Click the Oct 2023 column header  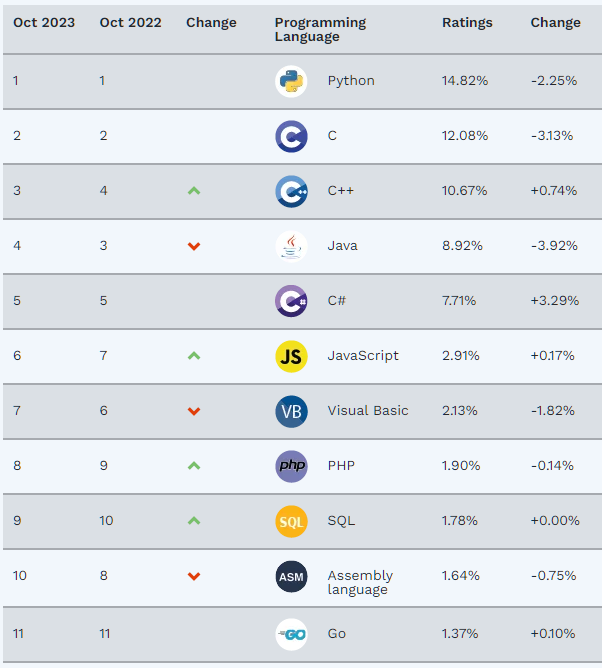[44, 22]
